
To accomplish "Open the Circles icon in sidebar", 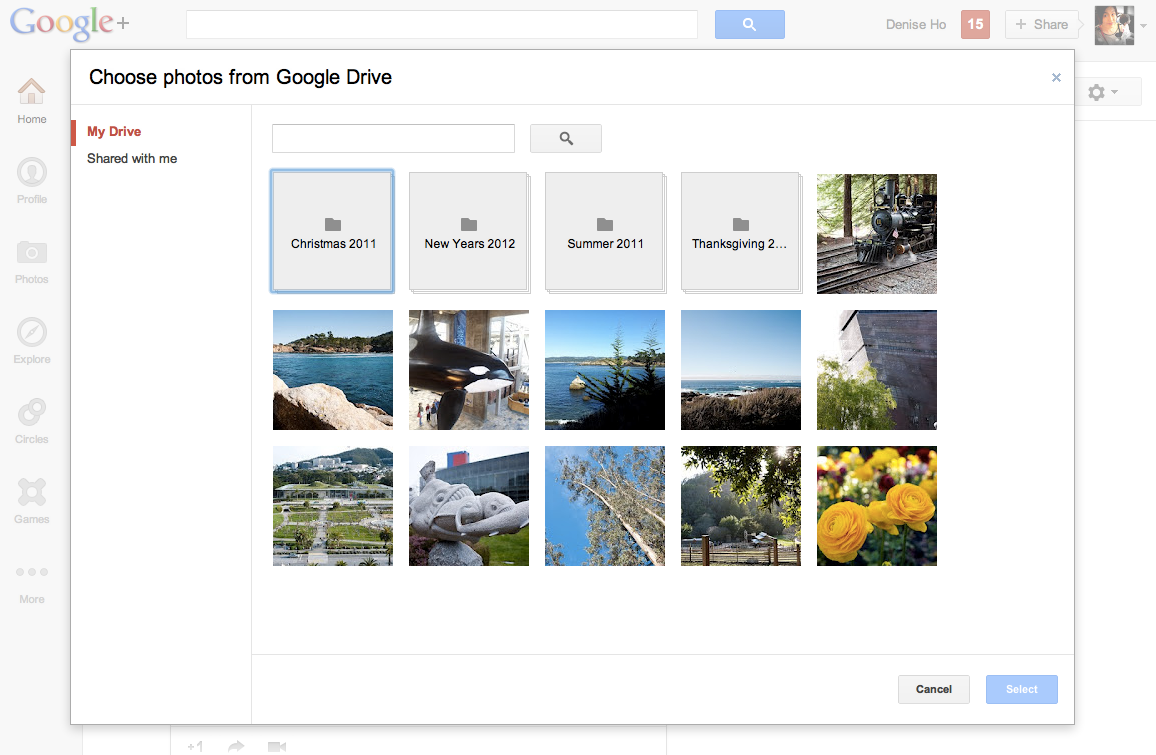I will [32, 412].
